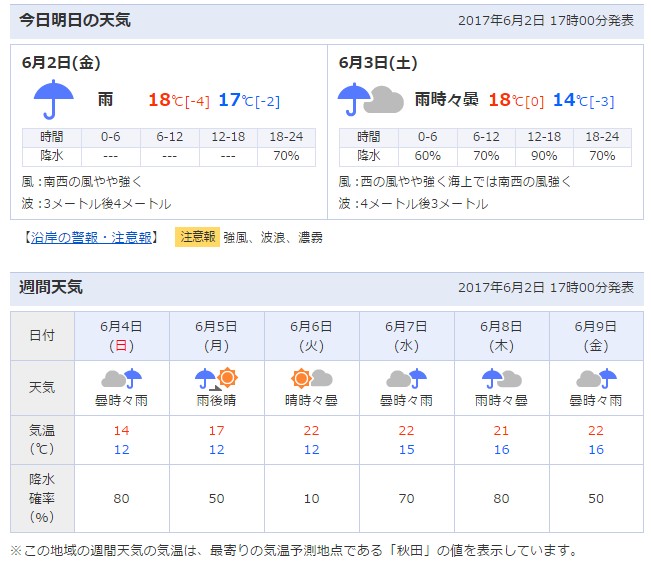Click the 90% precipitation cell for June 3 12-18
This screenshot has width=651, height=565.
click(544, 156)
